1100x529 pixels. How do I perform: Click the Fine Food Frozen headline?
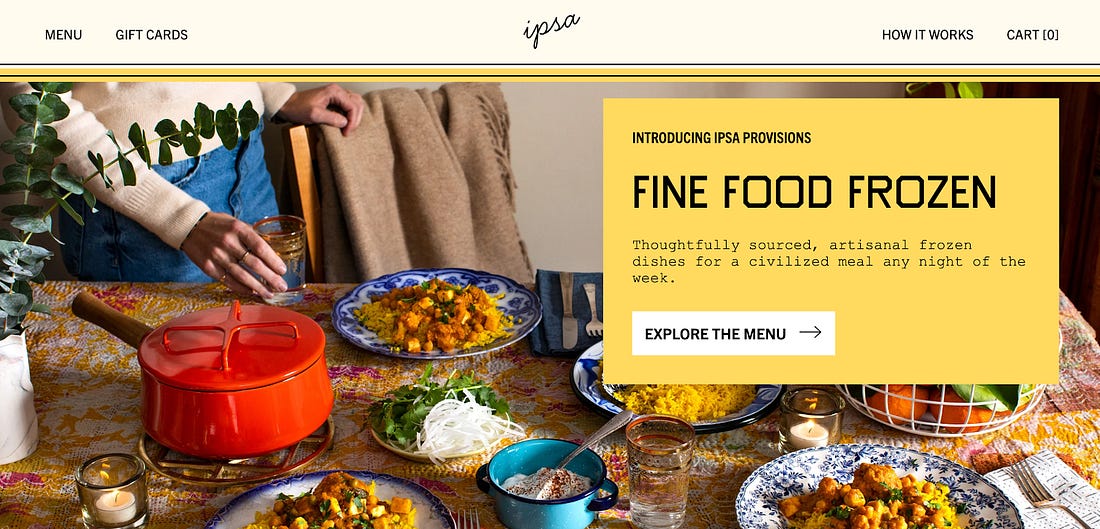[x=814, y=192]
